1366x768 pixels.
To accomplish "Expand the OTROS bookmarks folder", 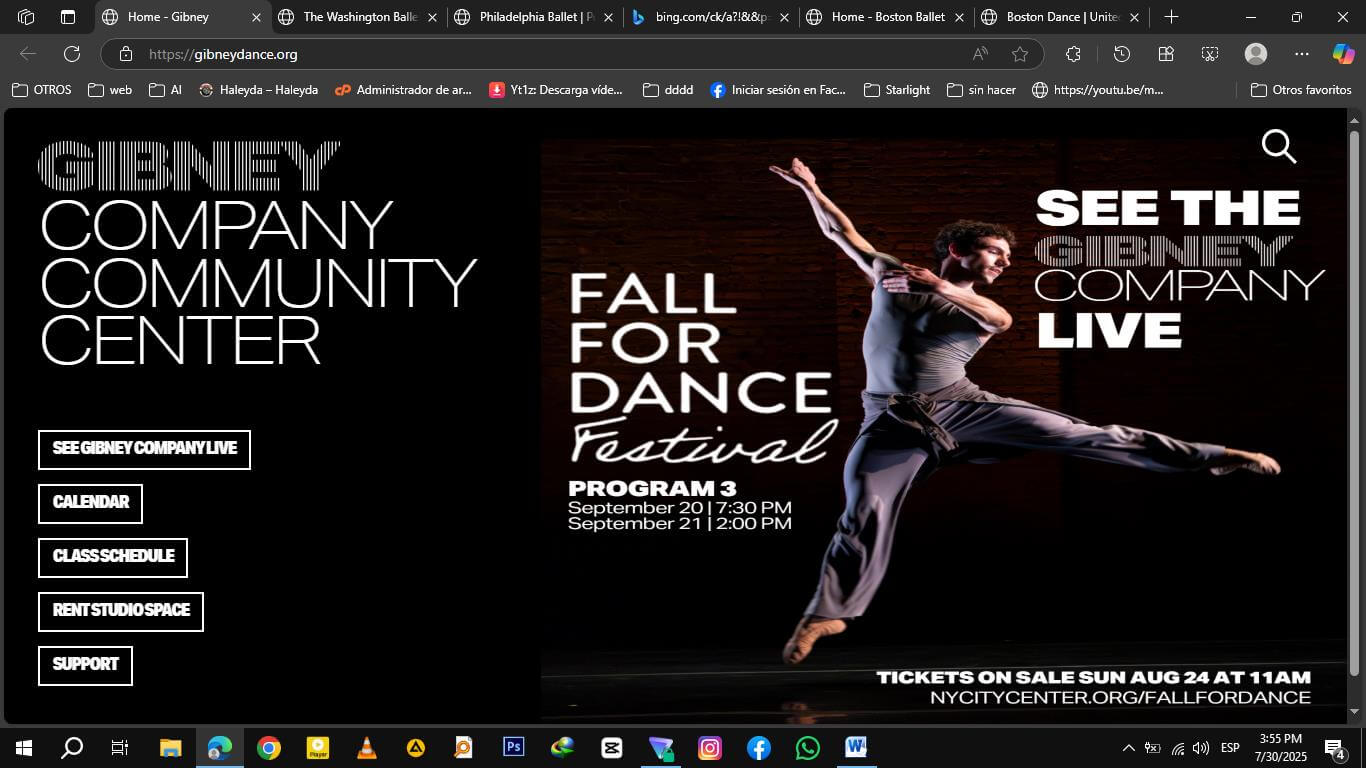I will [42, 90].
